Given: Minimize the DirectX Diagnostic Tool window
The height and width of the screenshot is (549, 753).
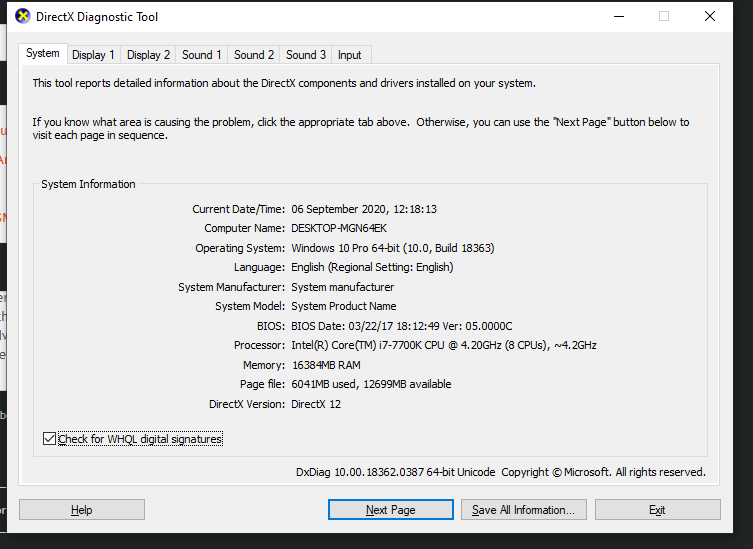Looking at the screenshot, I should (x=619, y=16).
